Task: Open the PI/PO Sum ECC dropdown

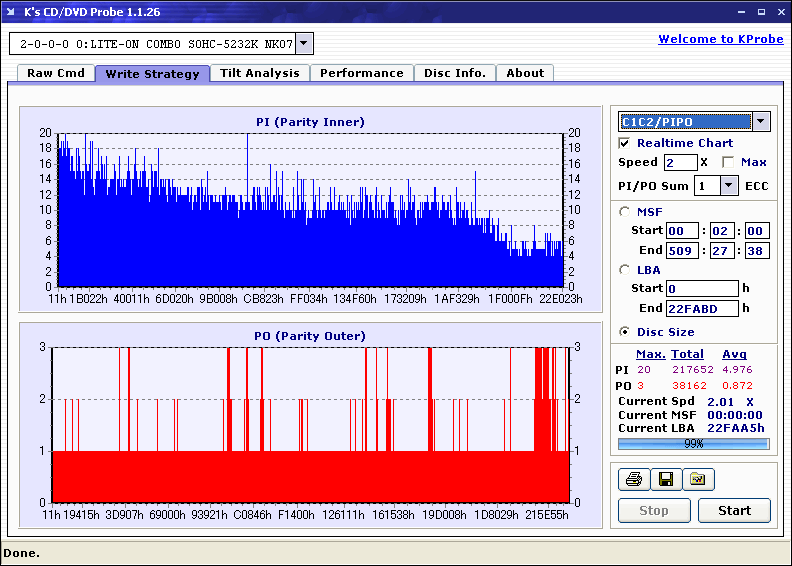Action: 729,186
